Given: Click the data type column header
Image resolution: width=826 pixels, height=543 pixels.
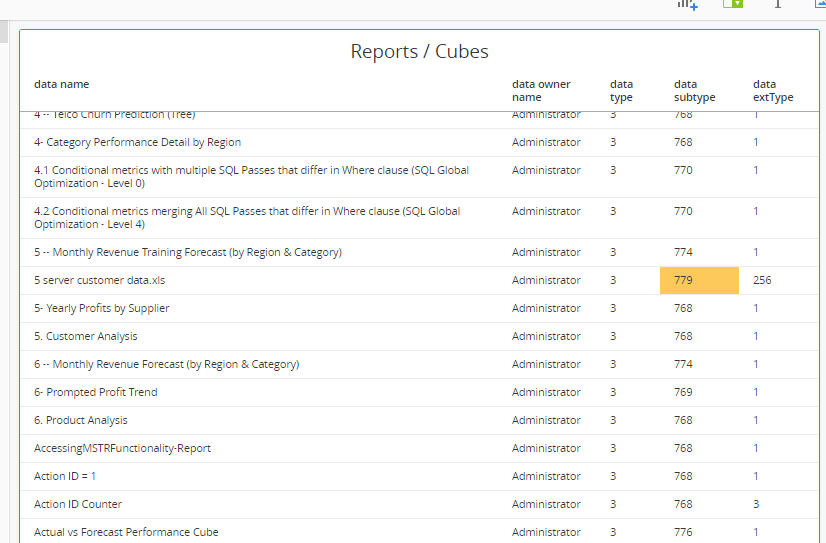Looking at the screenshot, I should pos(621,91).
